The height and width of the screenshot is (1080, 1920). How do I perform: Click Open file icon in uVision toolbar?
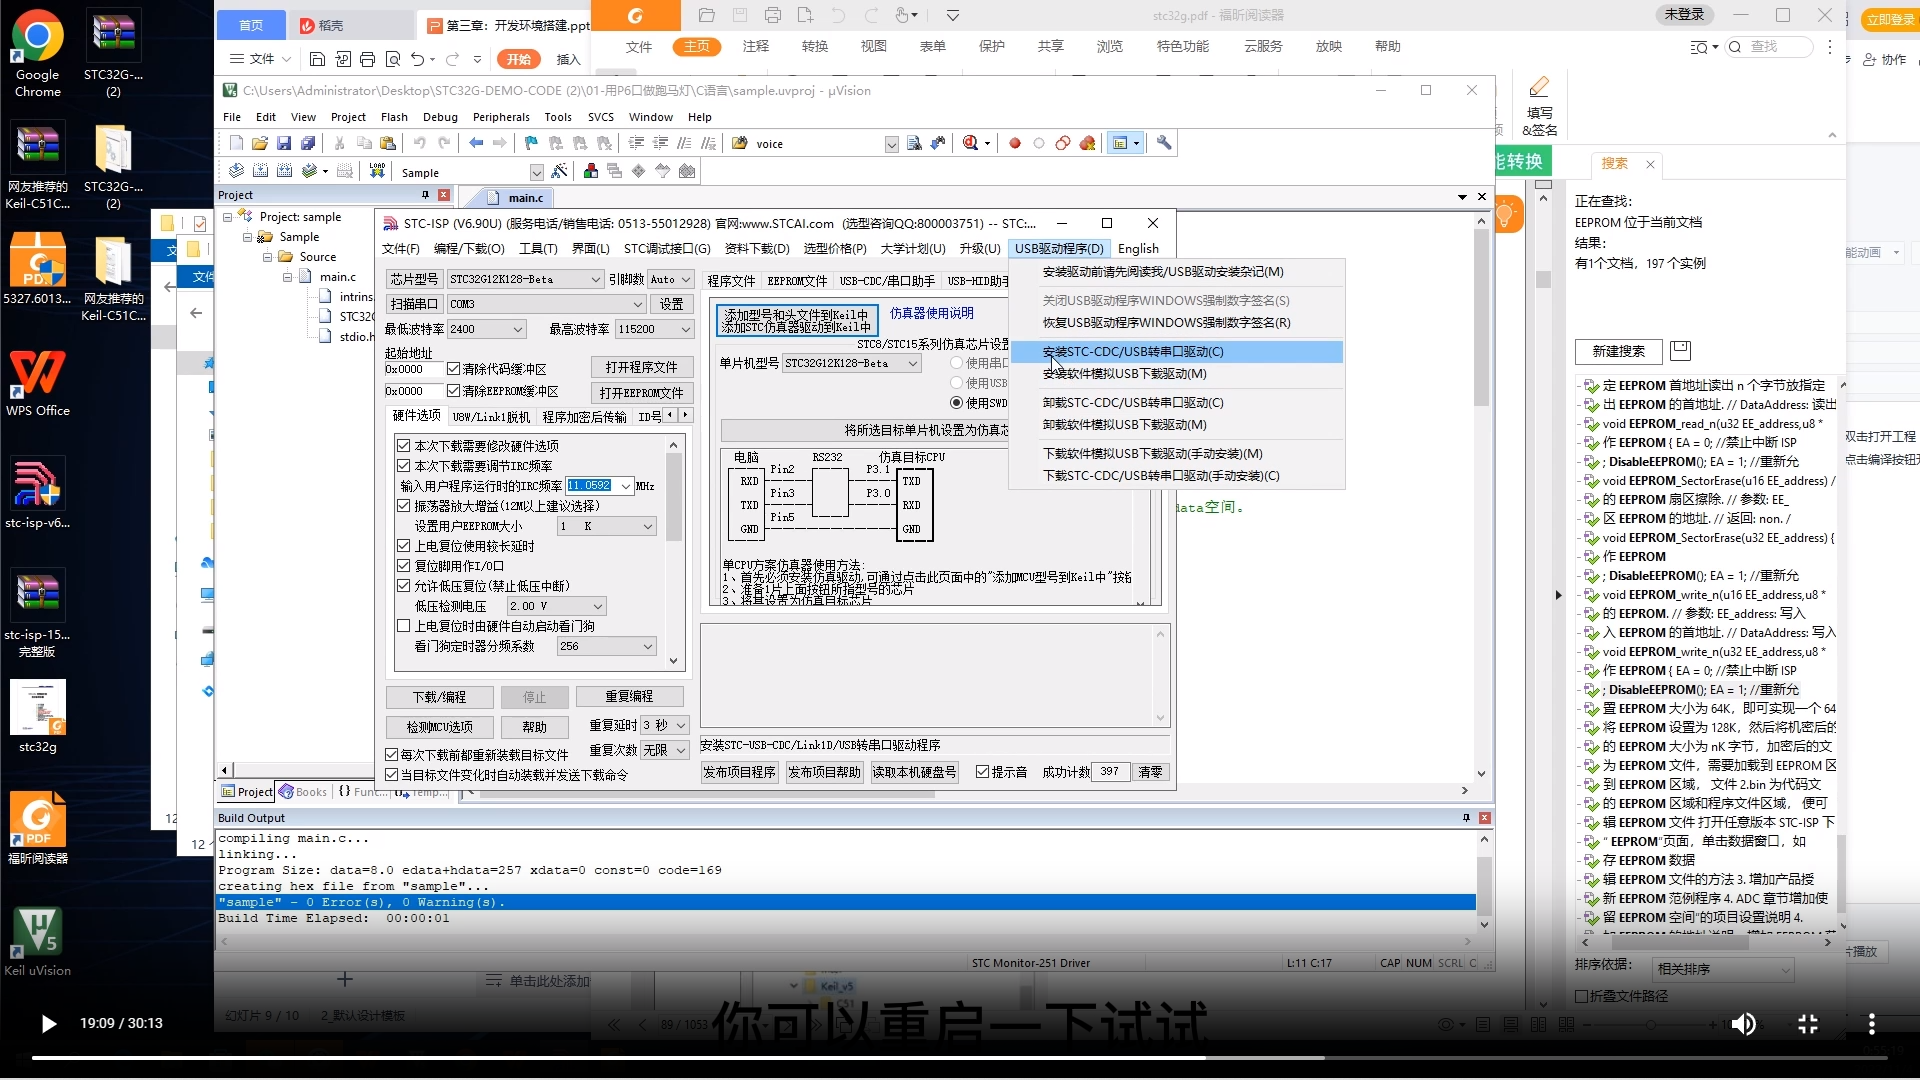[x=260, y=144]
